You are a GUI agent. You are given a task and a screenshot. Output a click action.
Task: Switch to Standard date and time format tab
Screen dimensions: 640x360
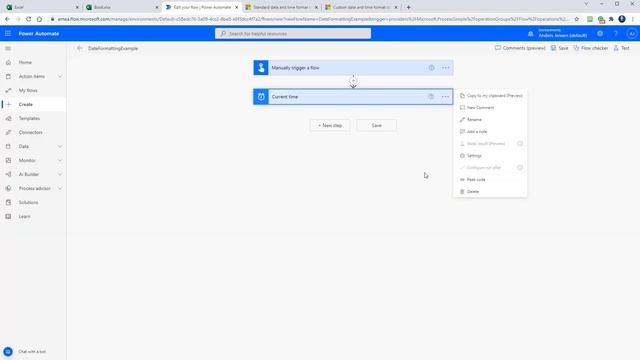[x=281, y=7]
